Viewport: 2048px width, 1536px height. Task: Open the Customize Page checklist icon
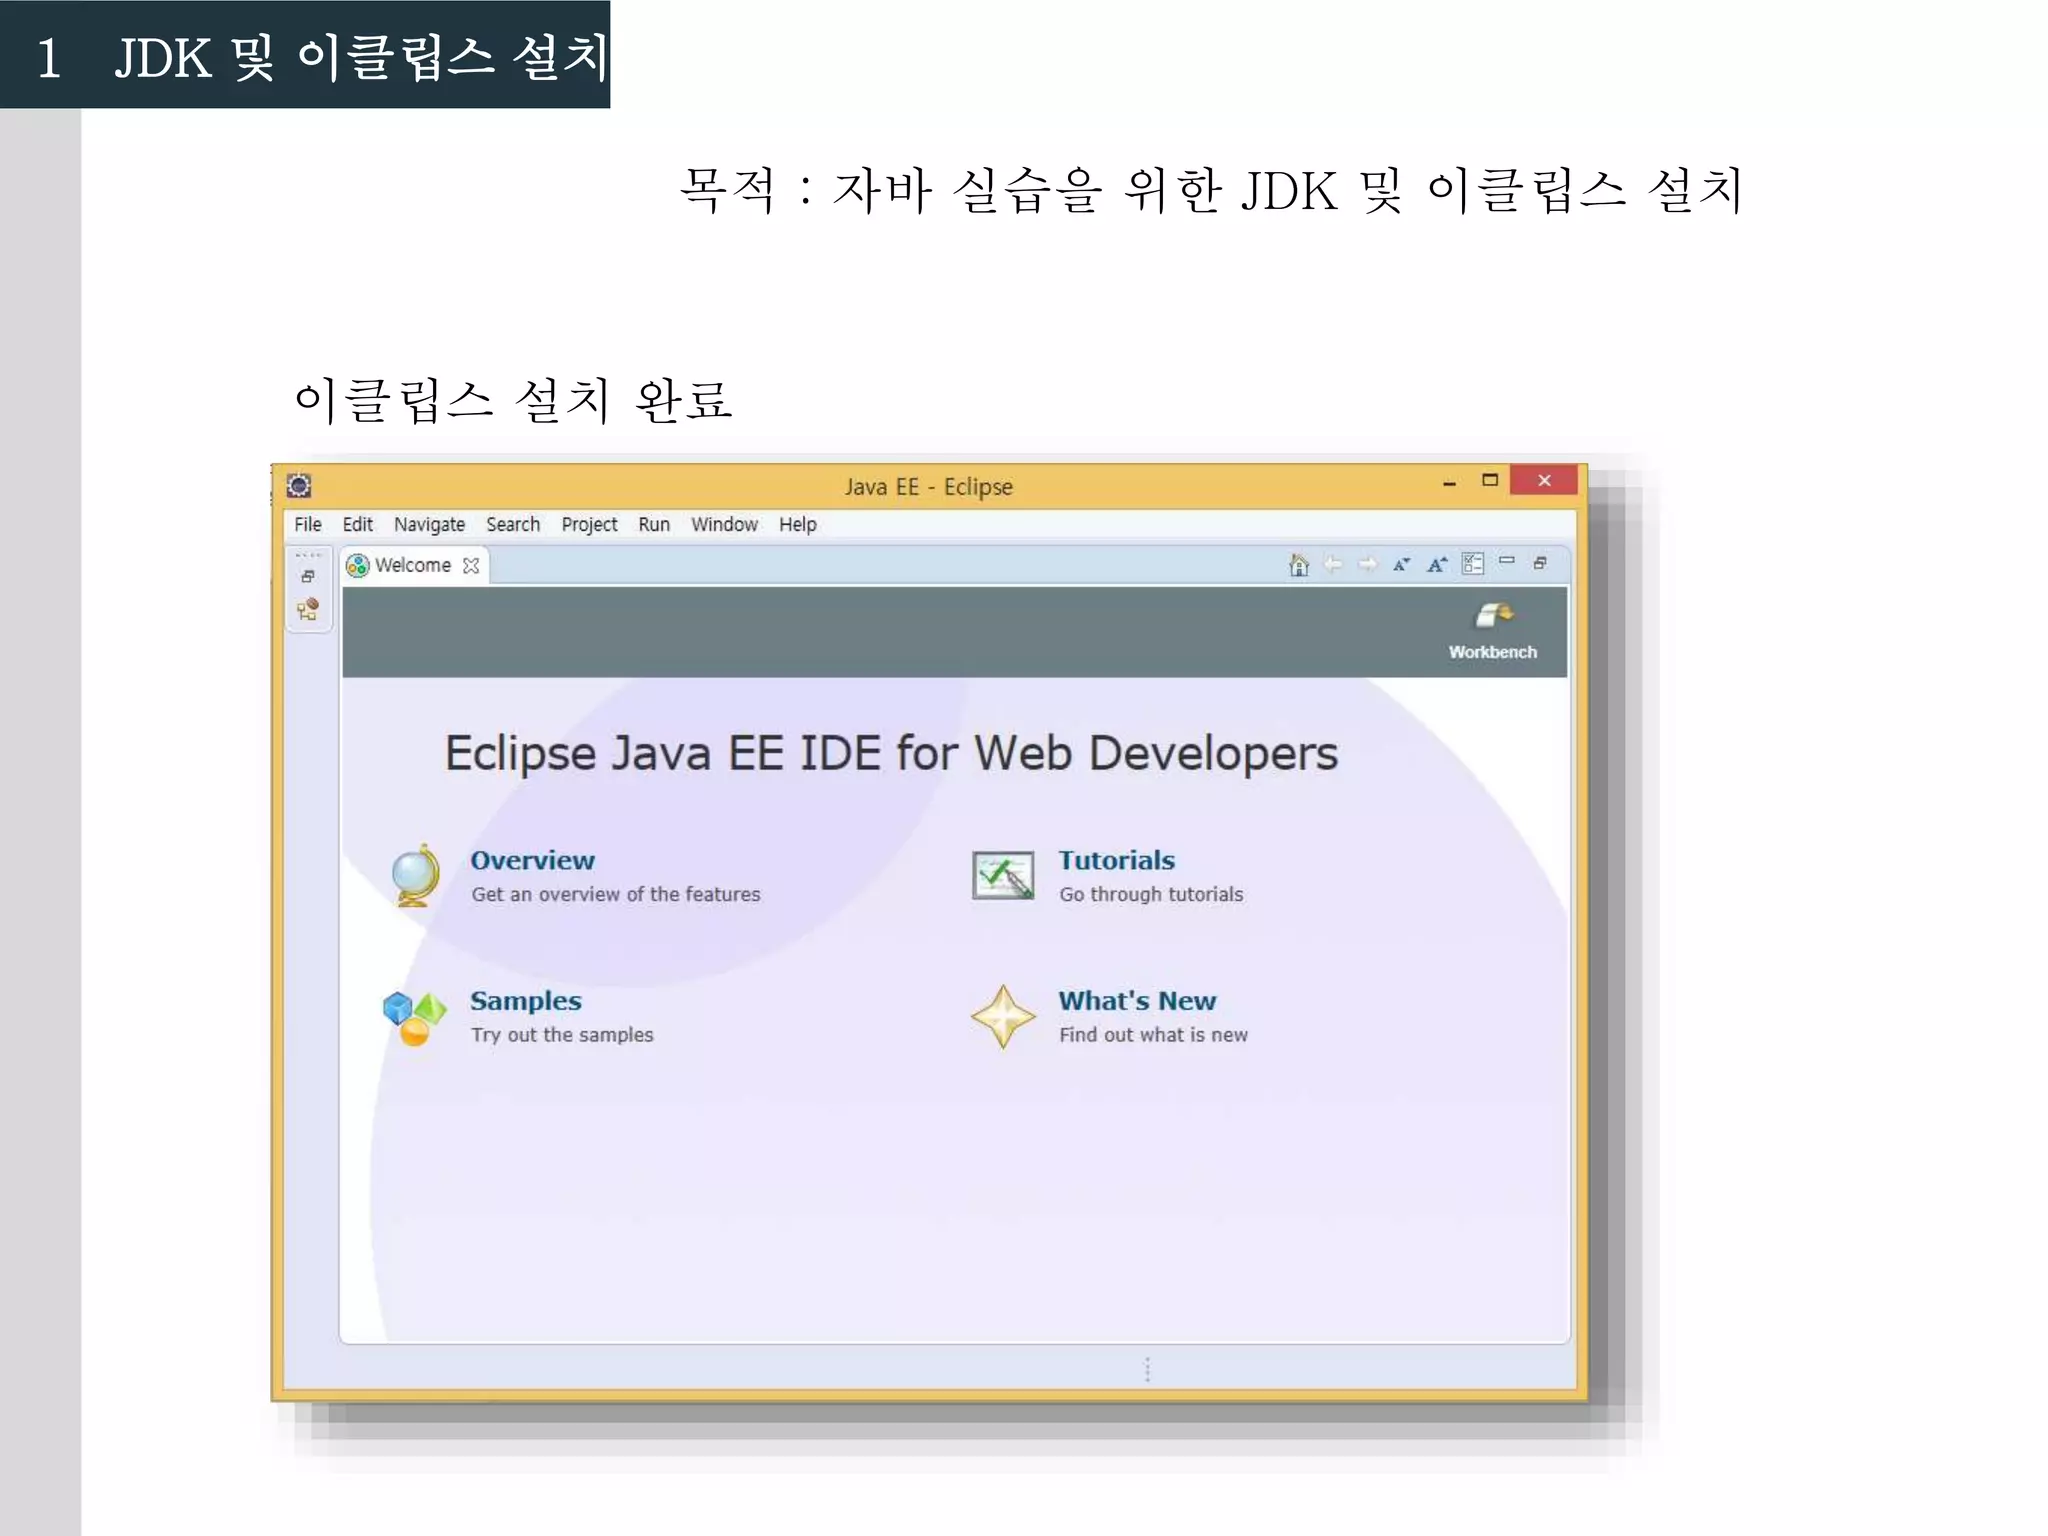pos(1473,564)
